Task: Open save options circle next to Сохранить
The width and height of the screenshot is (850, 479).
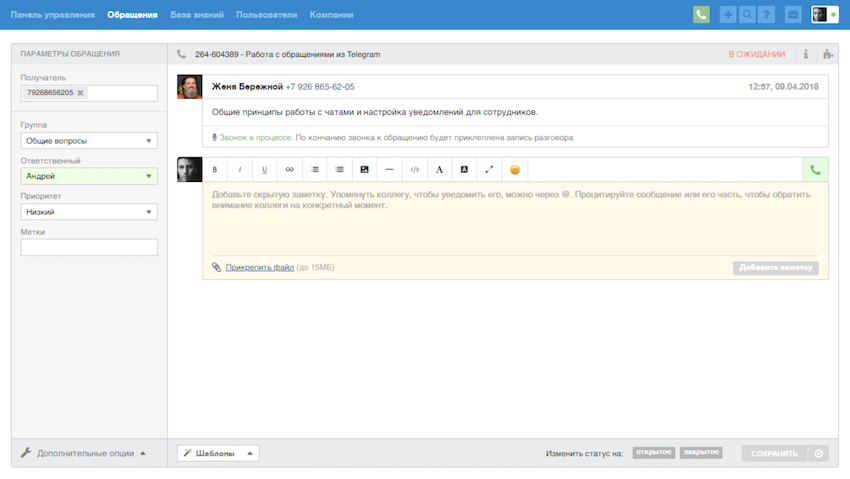Action: click(819, 453)
